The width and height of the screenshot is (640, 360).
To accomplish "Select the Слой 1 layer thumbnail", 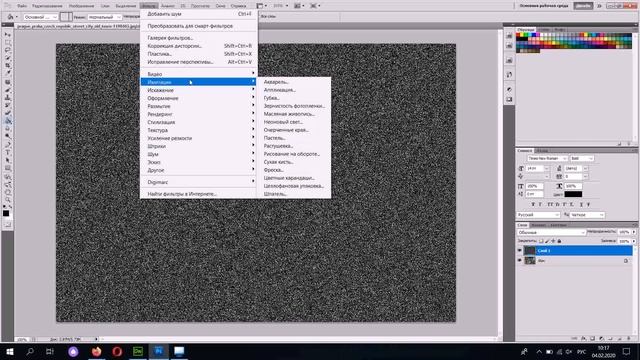I will click(530, 251).
